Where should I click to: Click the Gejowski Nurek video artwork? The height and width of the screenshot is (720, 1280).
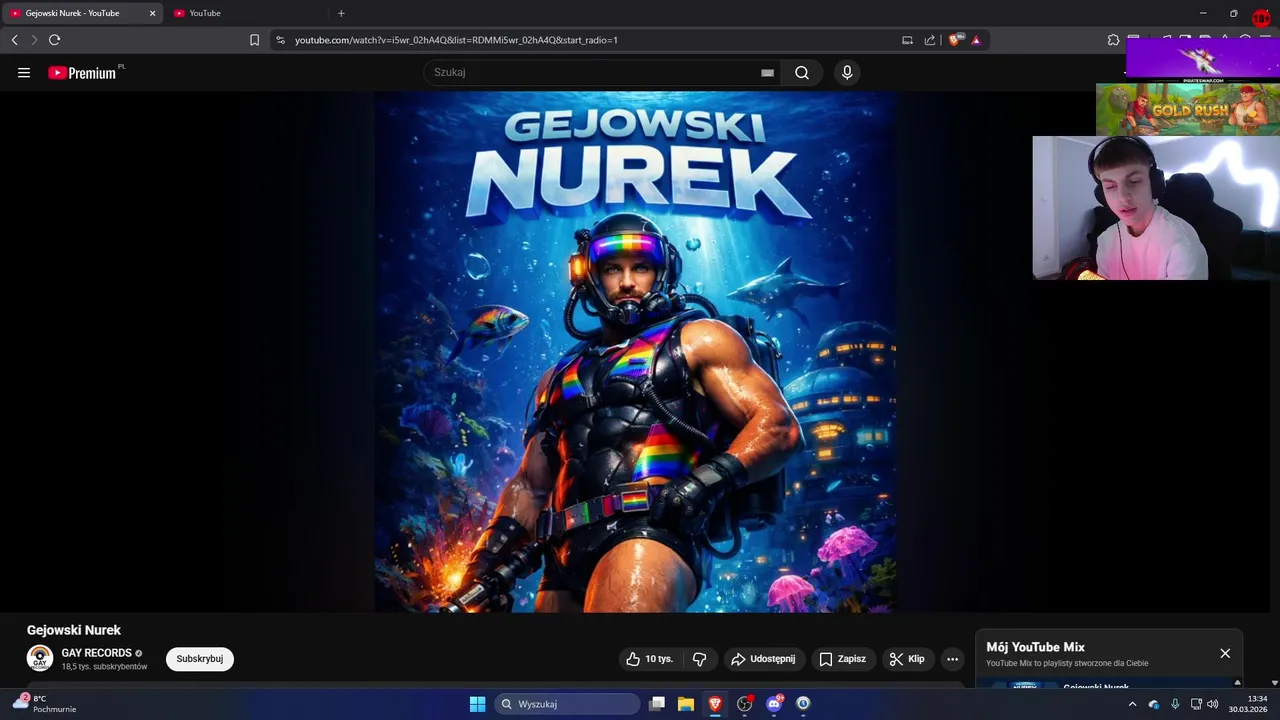(x=635, y=352)
